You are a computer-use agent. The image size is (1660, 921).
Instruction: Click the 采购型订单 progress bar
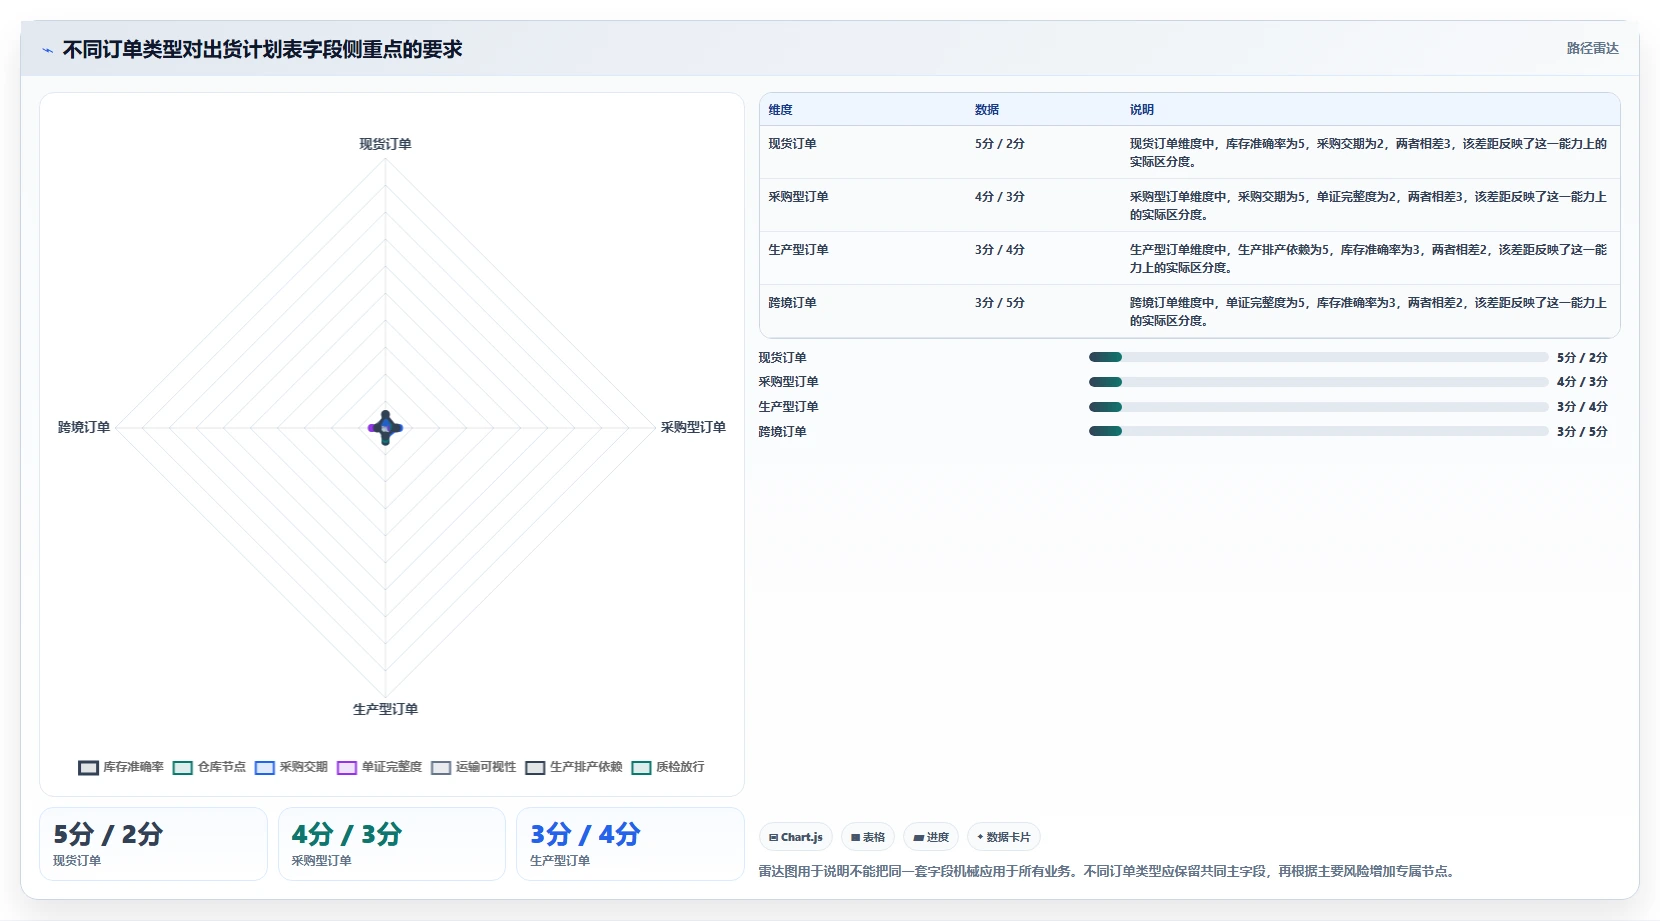tap(1318, 382)
